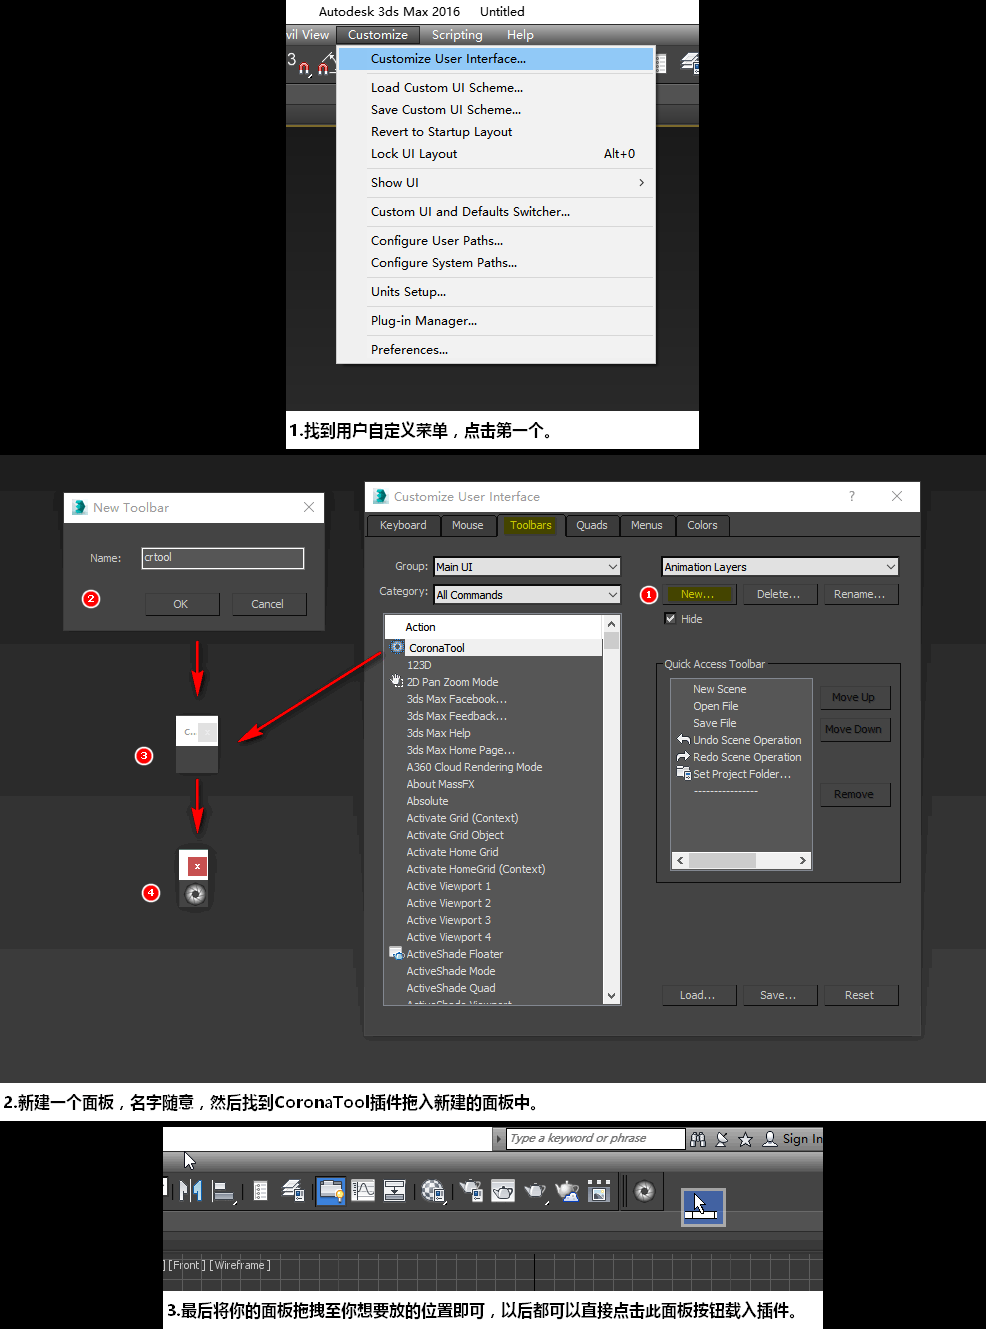Click the binoculars search icon
The height and width of the screenshot is (1329, 986).
tap(698, 1139)
